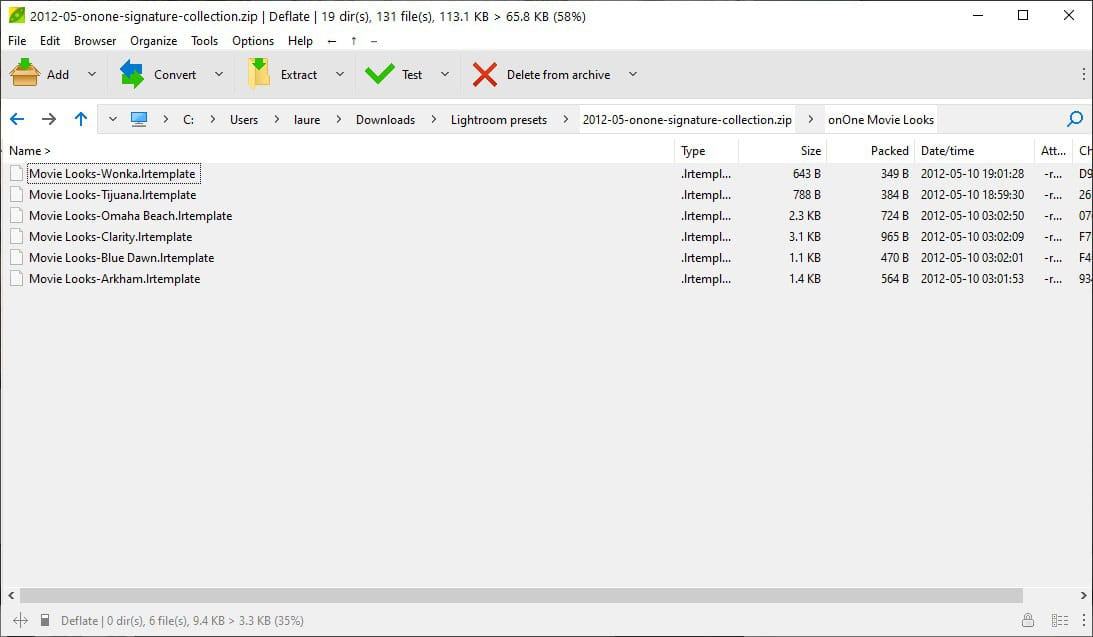Image resolution: width=1093 pixels, height=637 pixels.
Task: Open the Organize menu
Action: (x=153, y=41)
